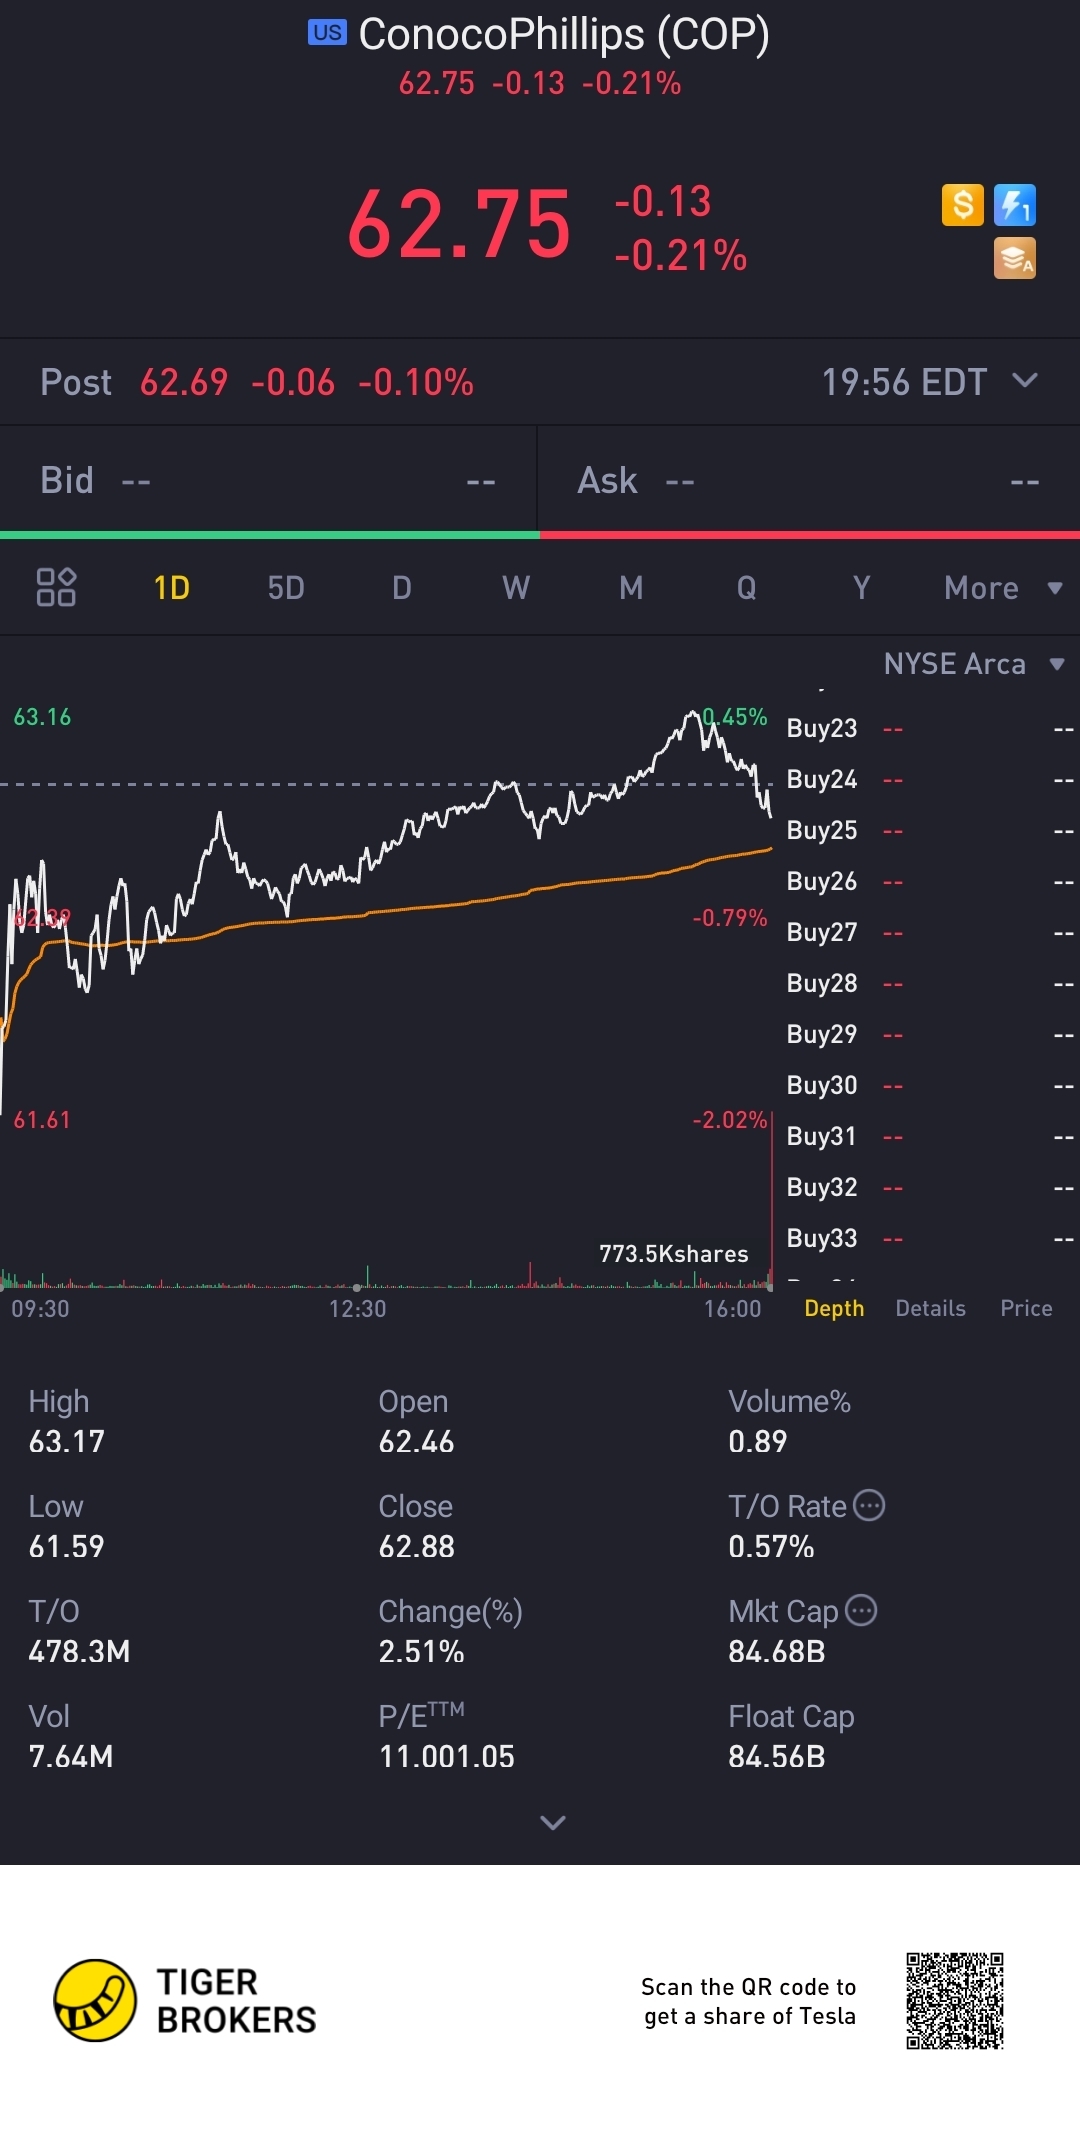Viewport: 1080px width, 2137px height.
Task: Tap the Float Cap 84.56B value
Action: (777, 1756)
